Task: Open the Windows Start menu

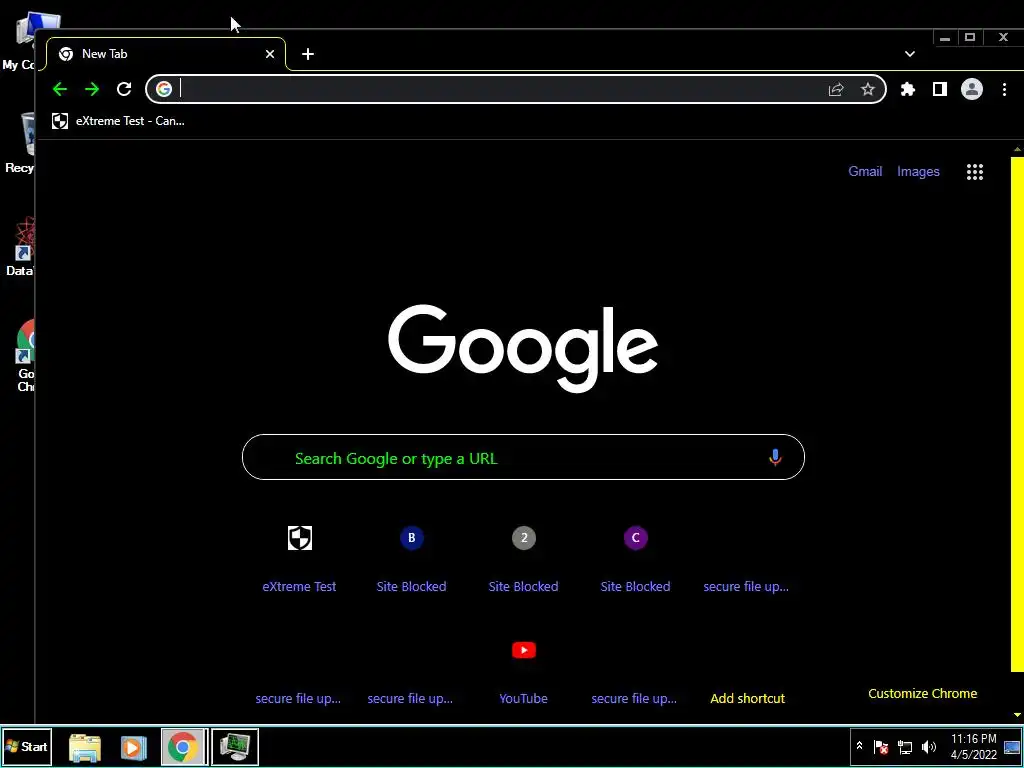Action: pyautogui.click(x=26, y=746)
